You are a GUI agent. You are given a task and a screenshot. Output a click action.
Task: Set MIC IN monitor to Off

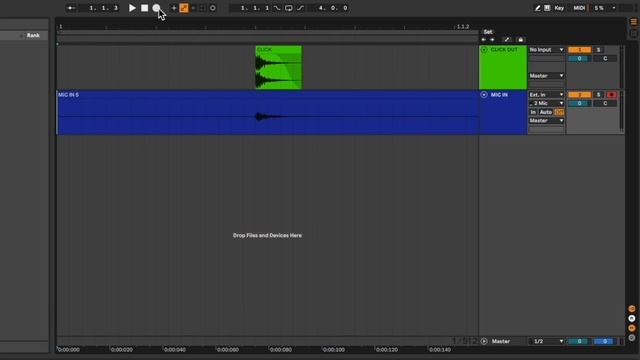coord(559,112)
